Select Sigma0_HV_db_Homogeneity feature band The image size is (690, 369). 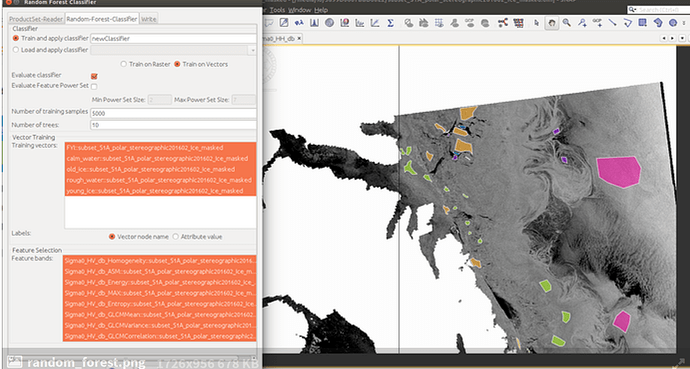pos(160,260)
